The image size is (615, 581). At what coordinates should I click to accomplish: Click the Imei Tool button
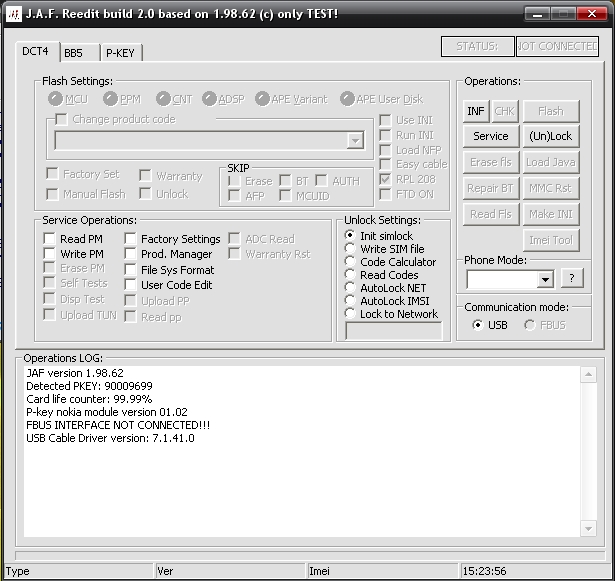[x=551, y=240]
